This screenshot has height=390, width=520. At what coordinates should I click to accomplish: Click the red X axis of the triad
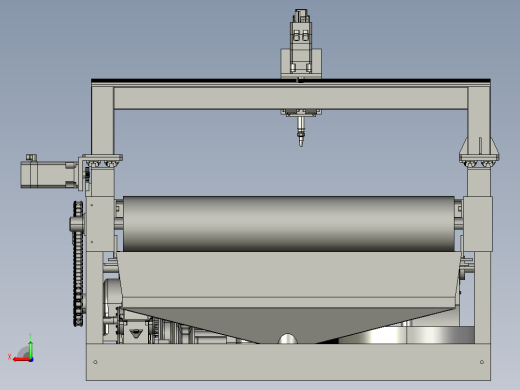tap(21, 359)
